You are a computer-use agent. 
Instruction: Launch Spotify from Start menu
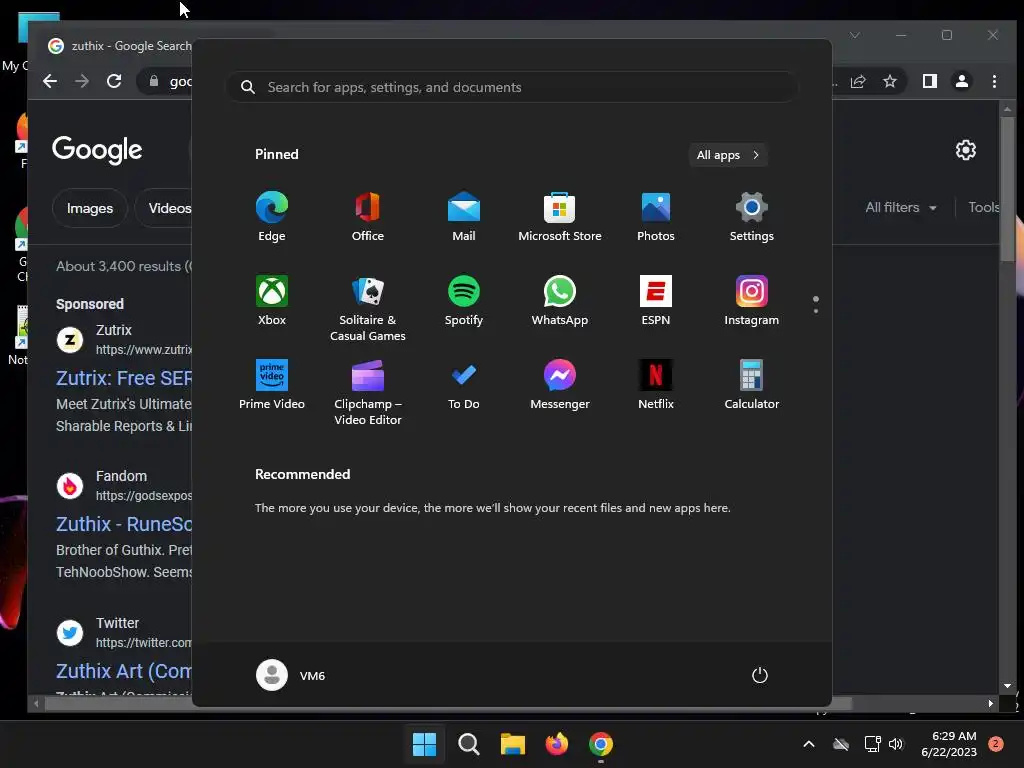464,301
